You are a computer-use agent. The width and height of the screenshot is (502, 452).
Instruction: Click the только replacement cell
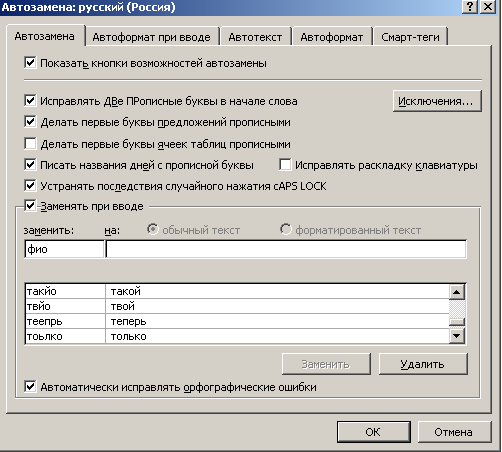tap(277, 336)
